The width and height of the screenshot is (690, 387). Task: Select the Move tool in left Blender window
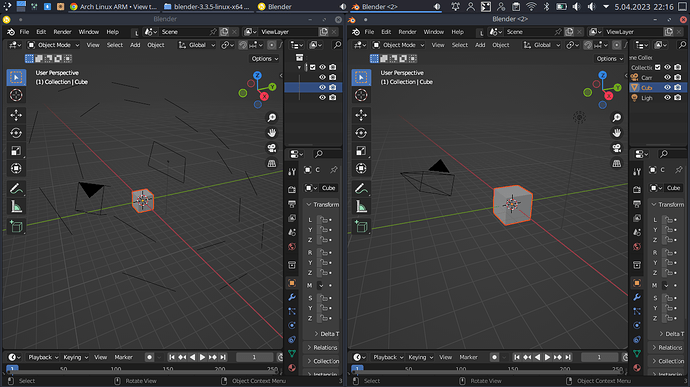point(16,115)
